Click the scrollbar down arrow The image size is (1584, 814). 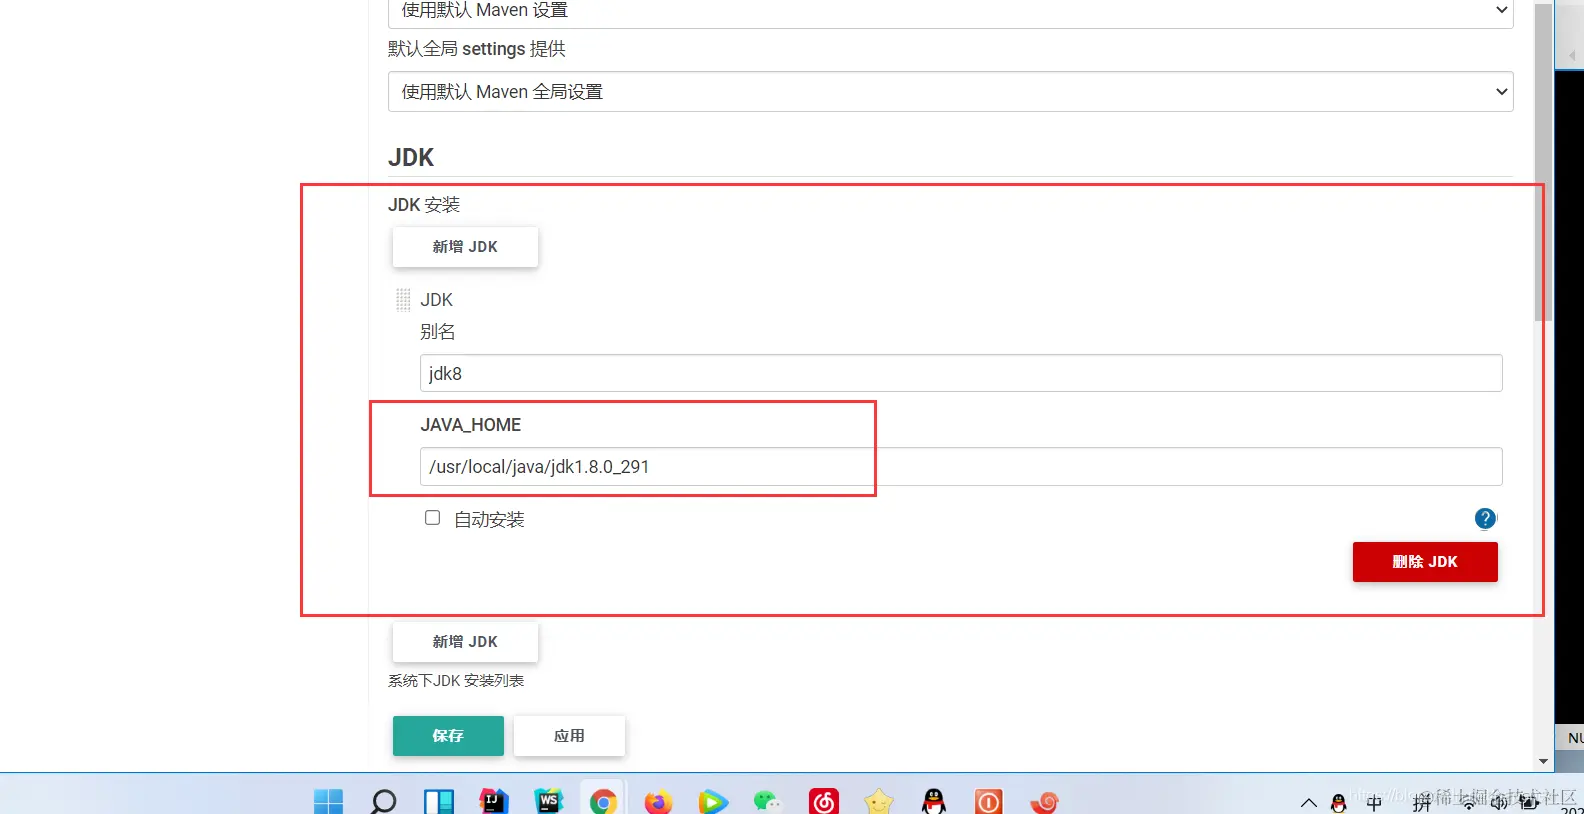click(1543, 762)
